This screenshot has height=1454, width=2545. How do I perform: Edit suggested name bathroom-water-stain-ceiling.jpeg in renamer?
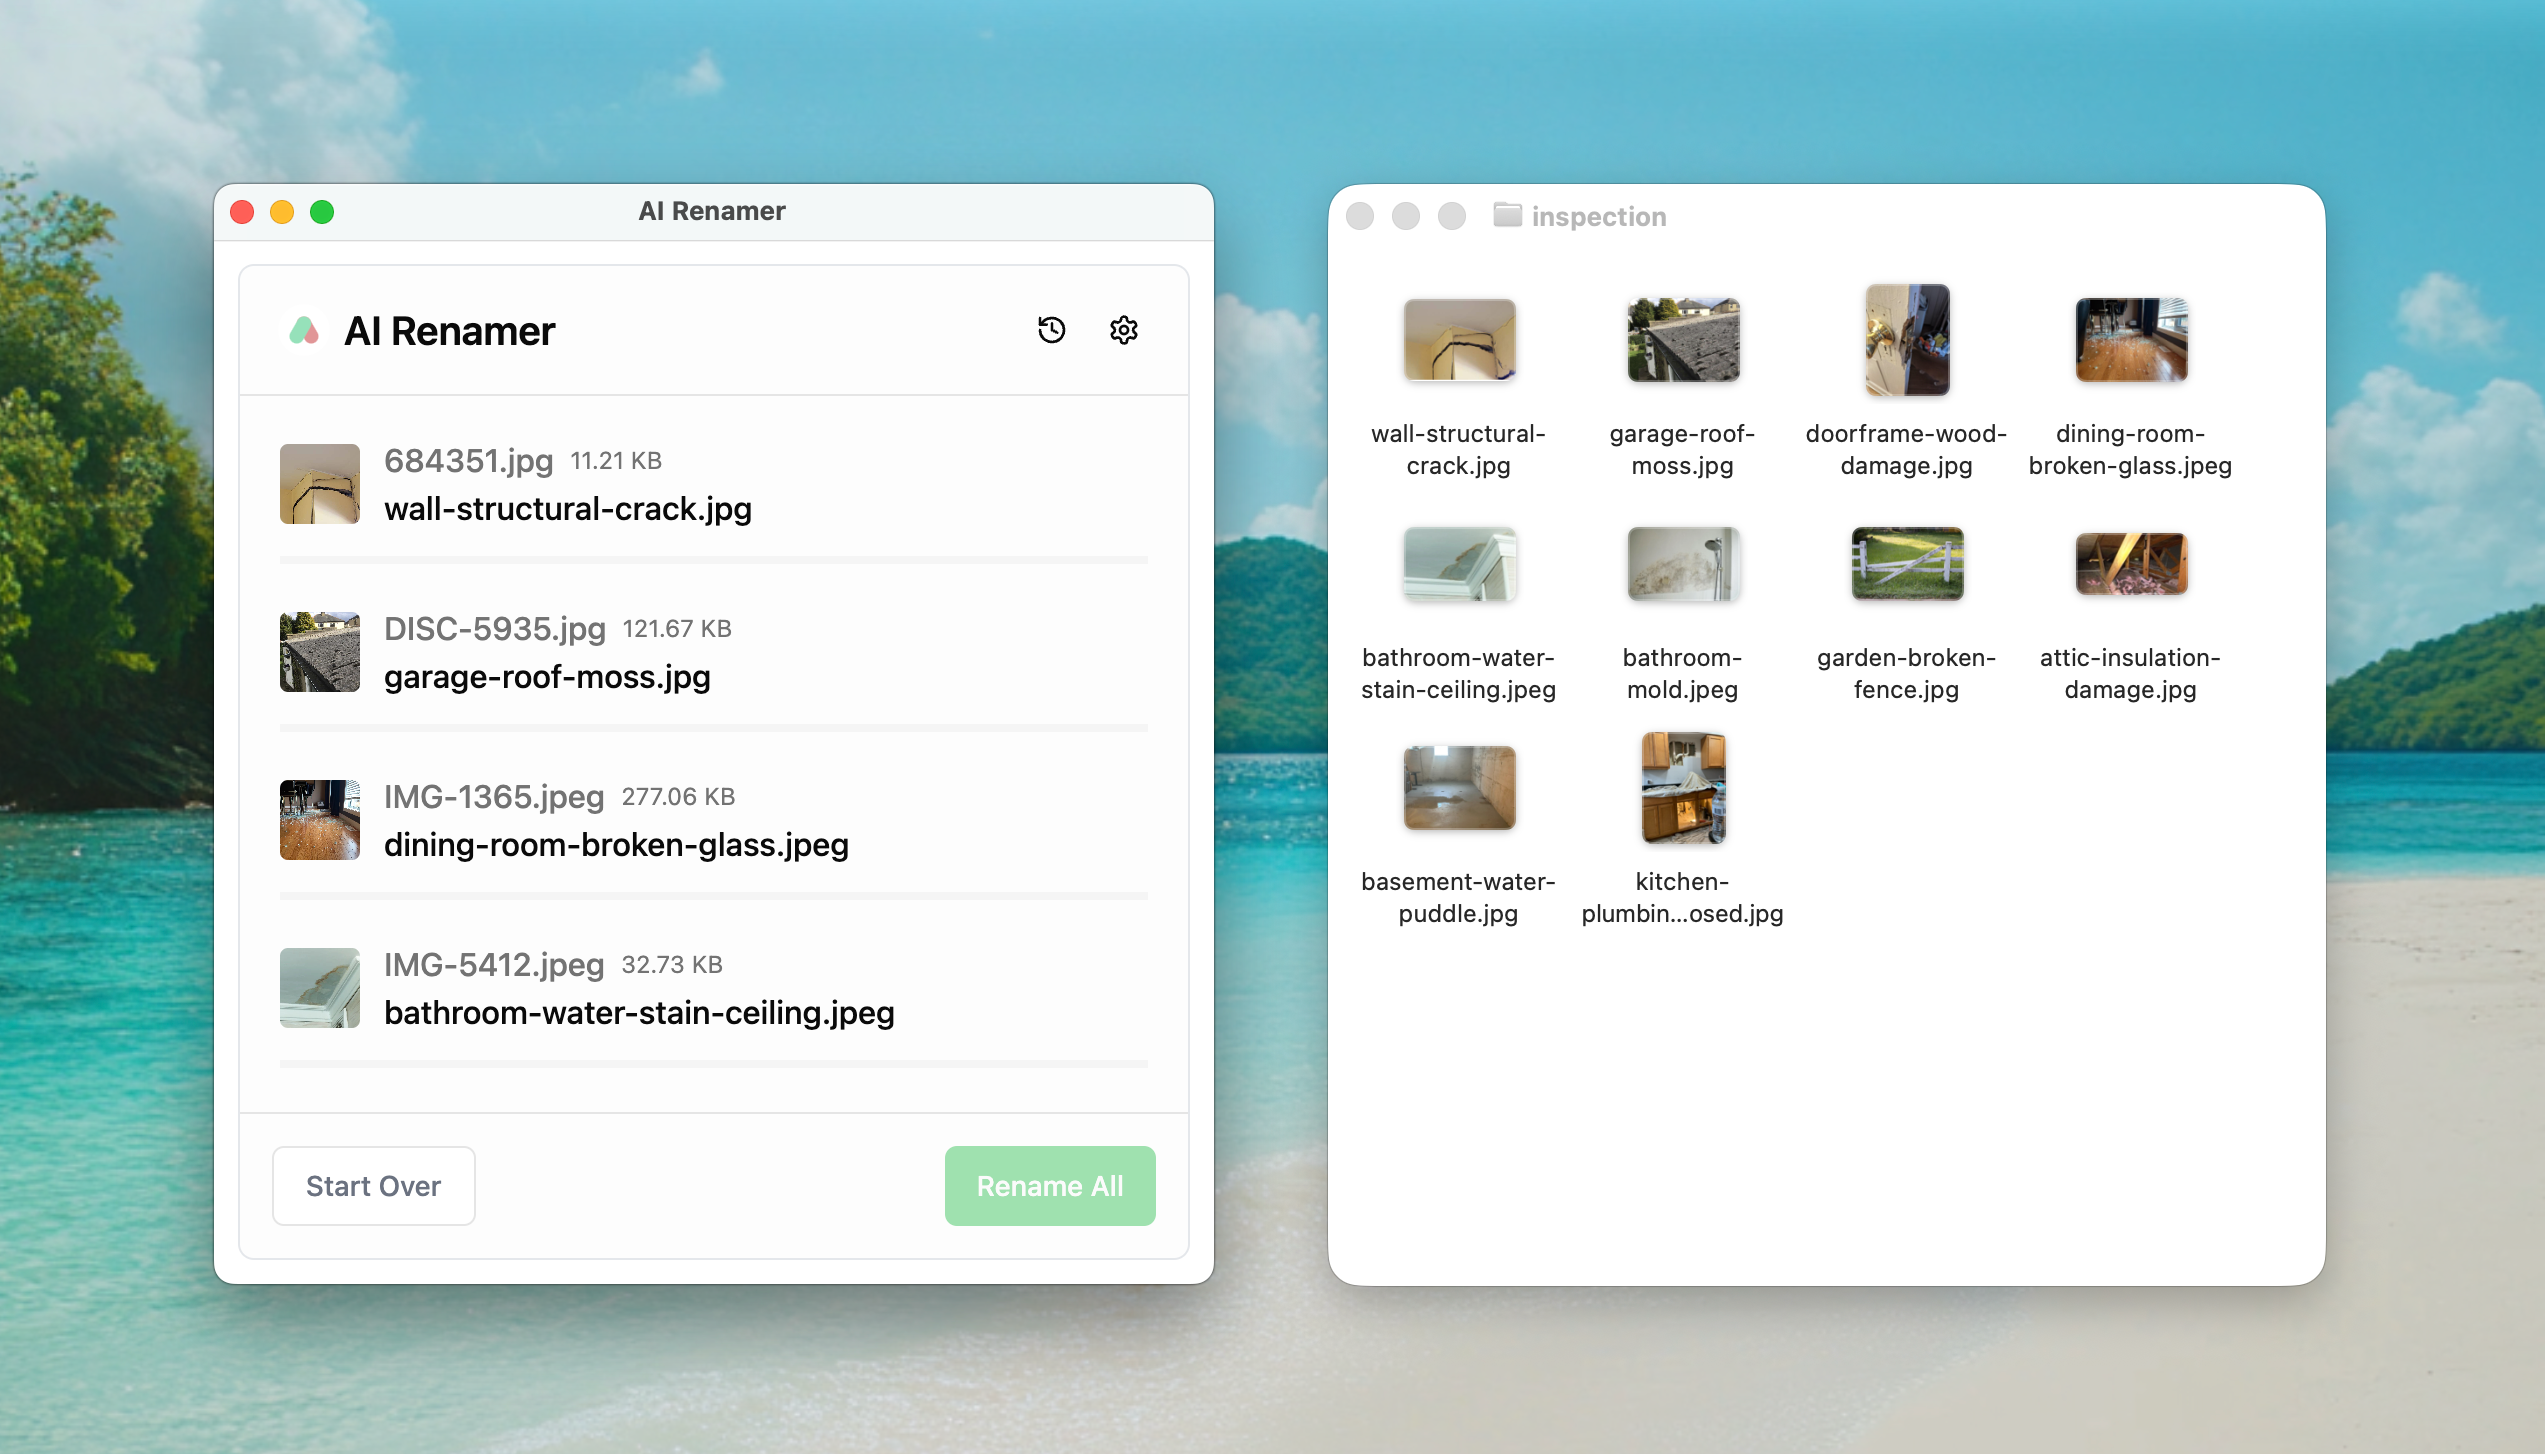point(639,1013)
